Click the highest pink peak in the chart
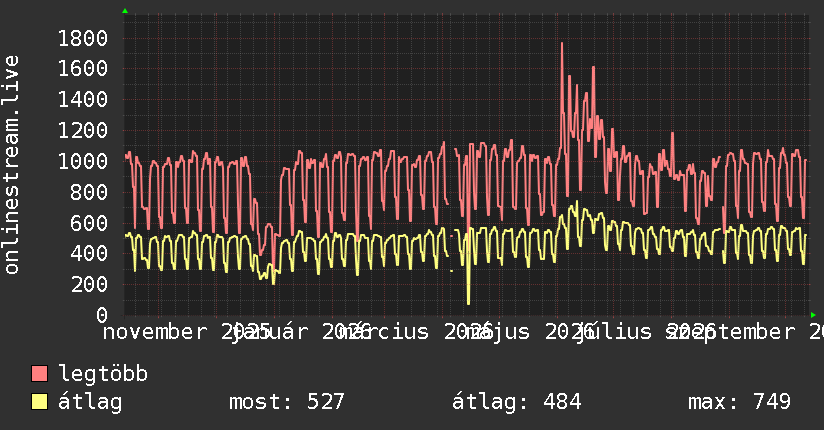 coord(562,44)
